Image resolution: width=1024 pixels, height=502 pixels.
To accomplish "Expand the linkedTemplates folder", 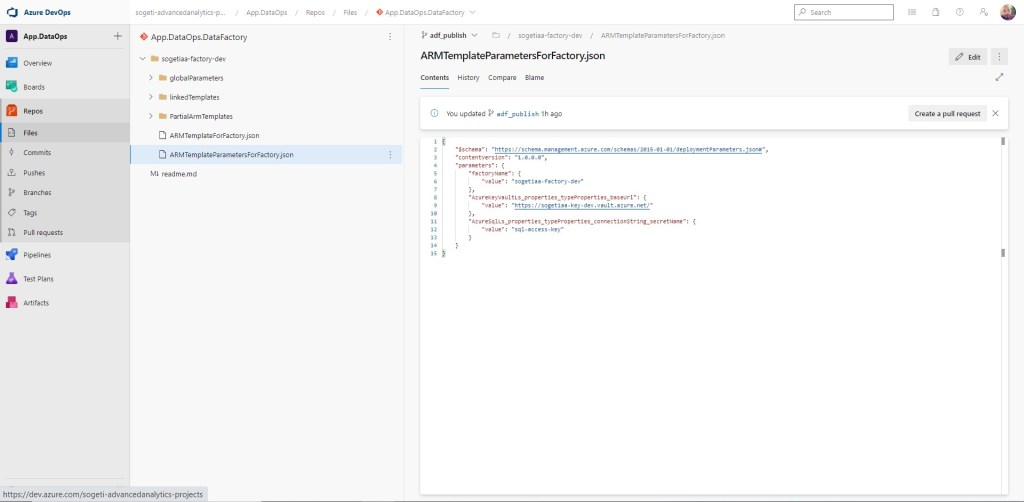I will click(x=150, y=97).
